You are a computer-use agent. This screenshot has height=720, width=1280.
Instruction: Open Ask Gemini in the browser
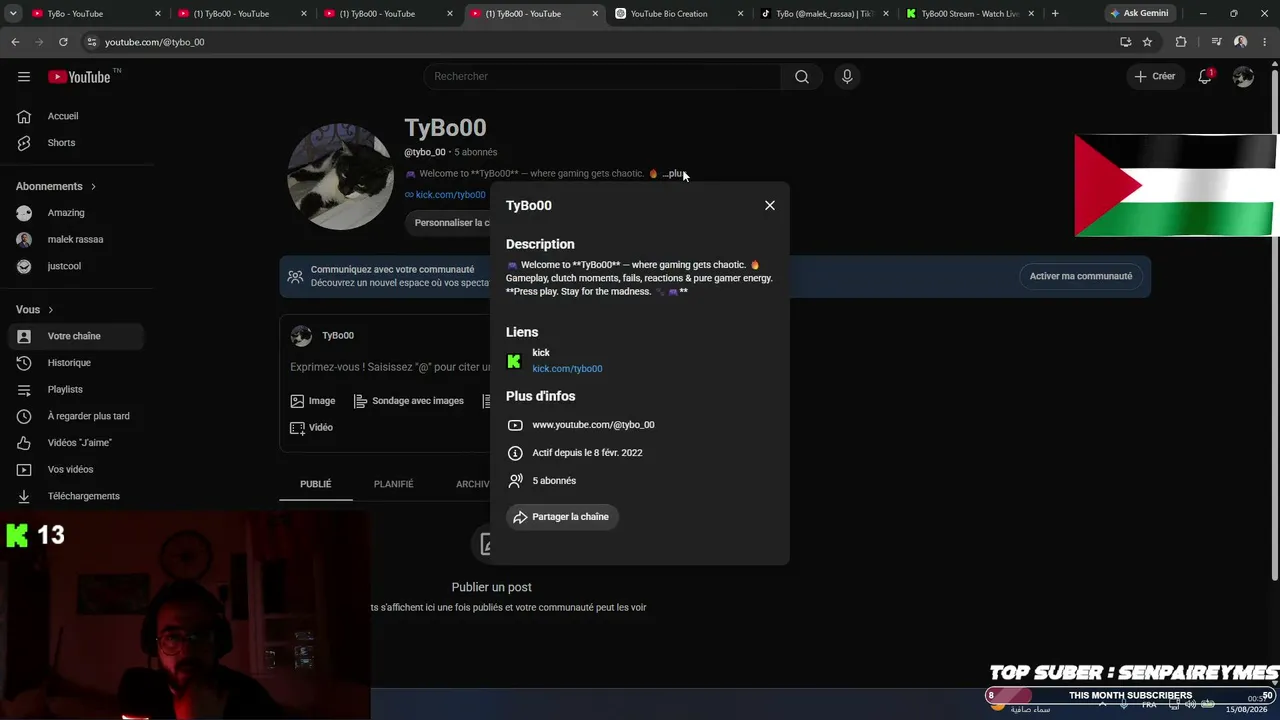coord(1140,14)
